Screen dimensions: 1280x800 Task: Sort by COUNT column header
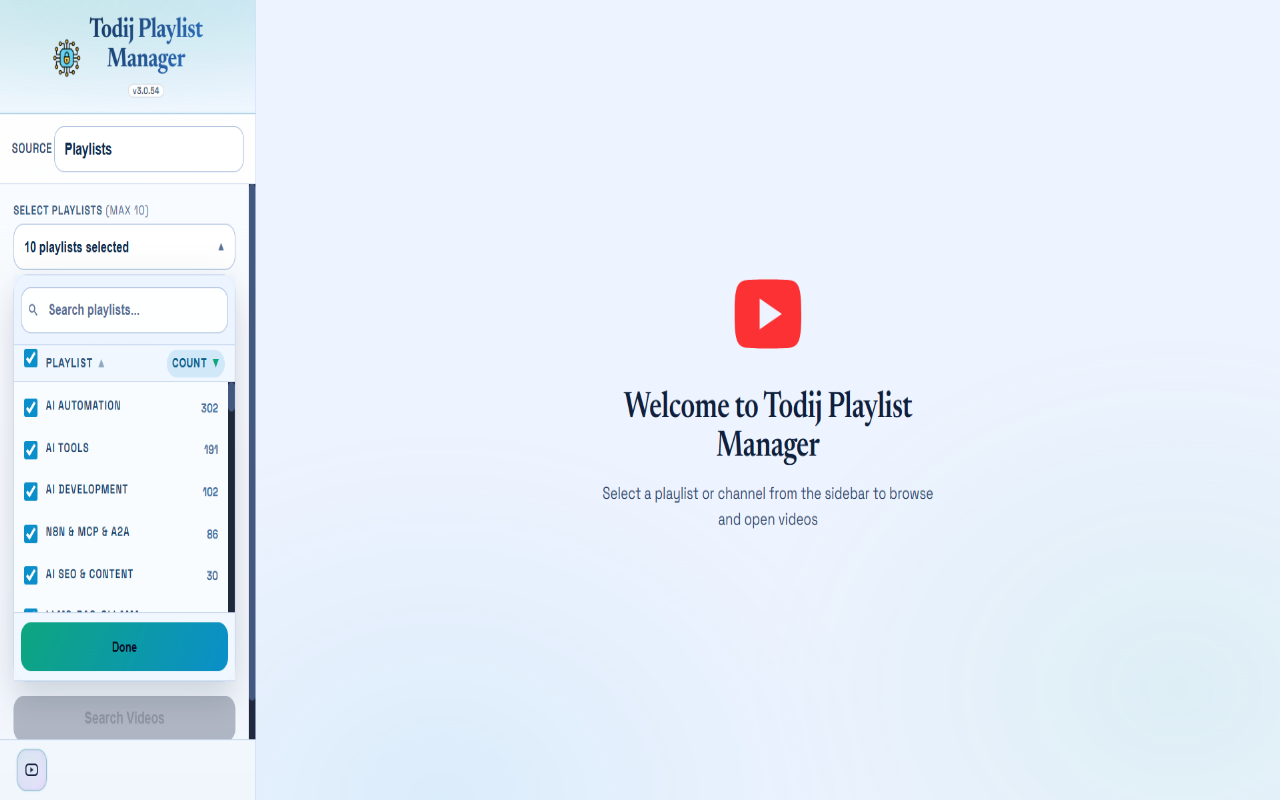click(x=195, y=363)
